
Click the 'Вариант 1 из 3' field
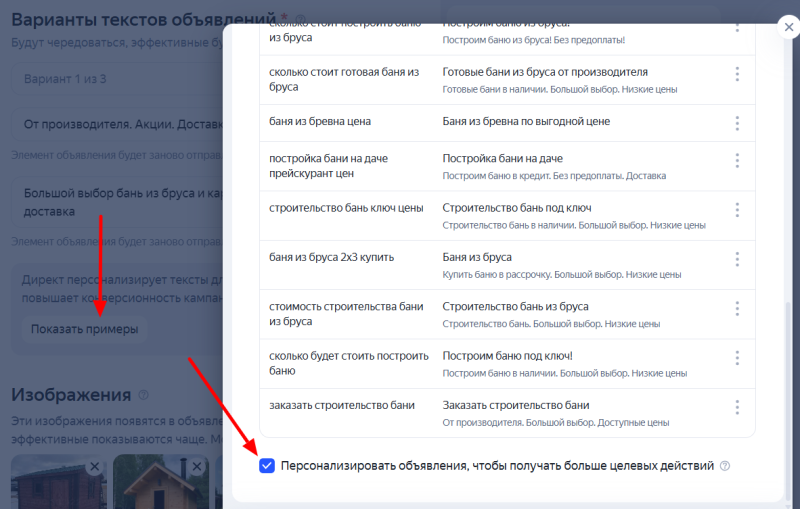pyautogui.click(x=117, y=79)
